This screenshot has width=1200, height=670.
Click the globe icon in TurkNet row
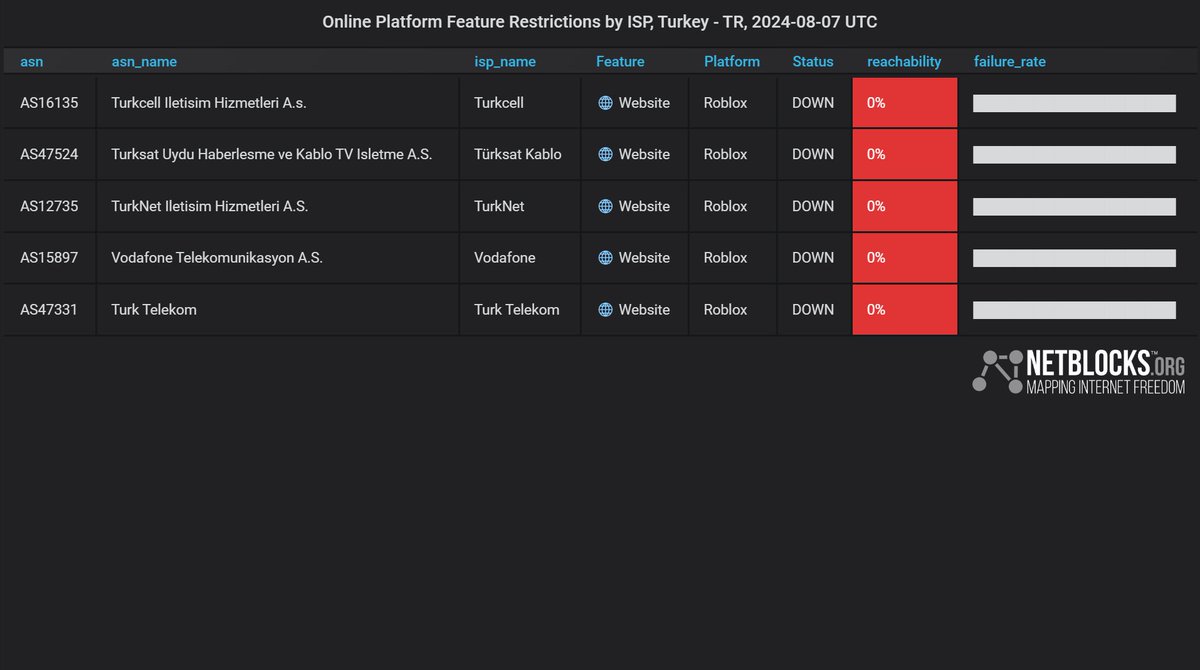[x=605, y=206]
